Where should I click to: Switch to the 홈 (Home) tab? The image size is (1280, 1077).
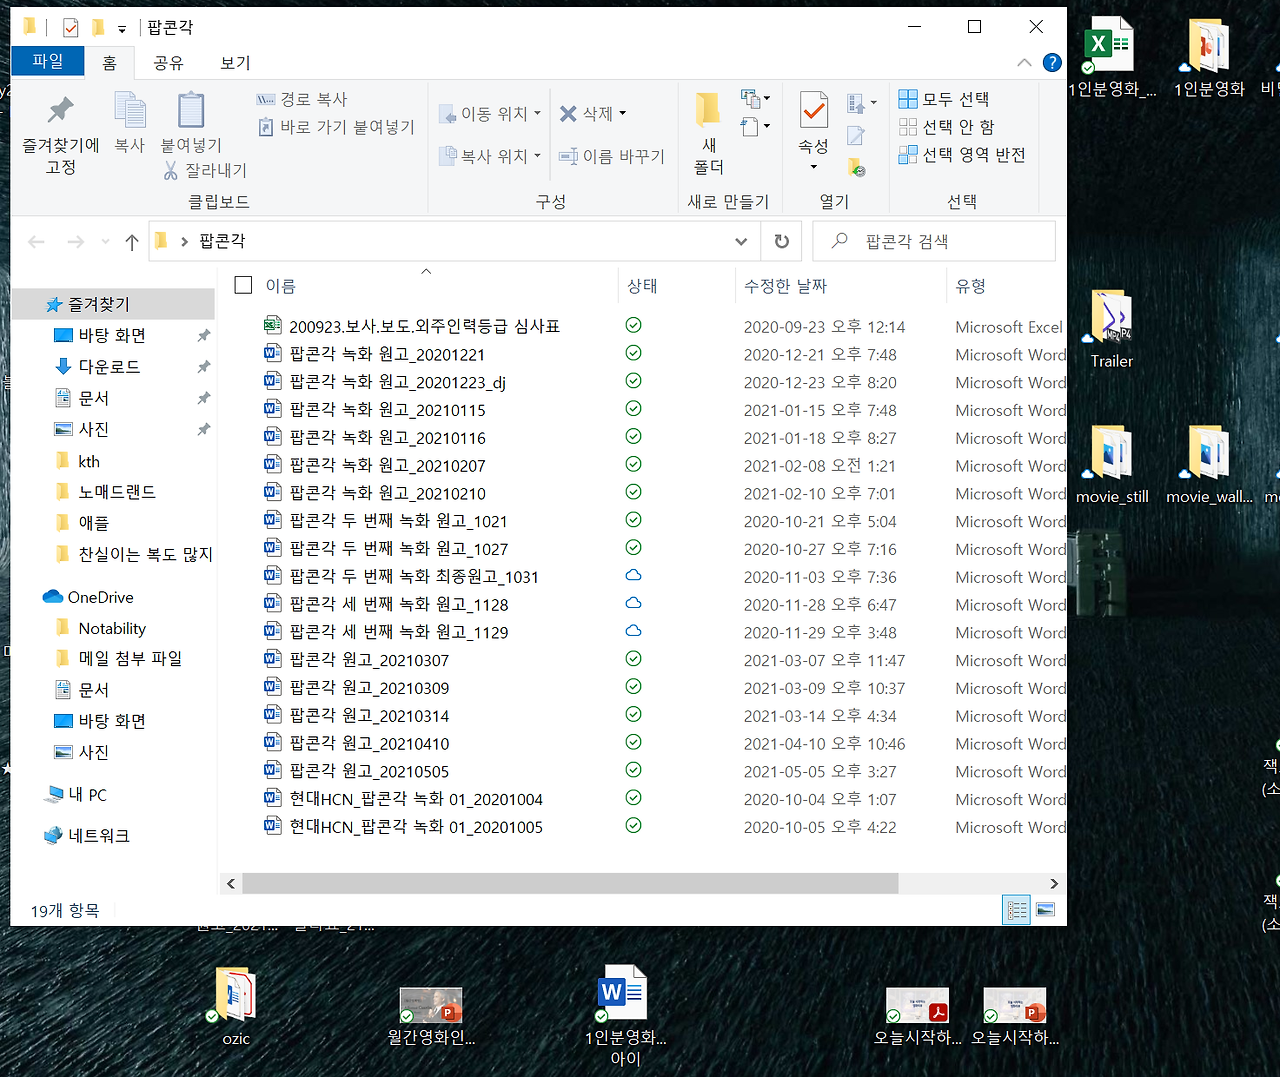[109, 62]
